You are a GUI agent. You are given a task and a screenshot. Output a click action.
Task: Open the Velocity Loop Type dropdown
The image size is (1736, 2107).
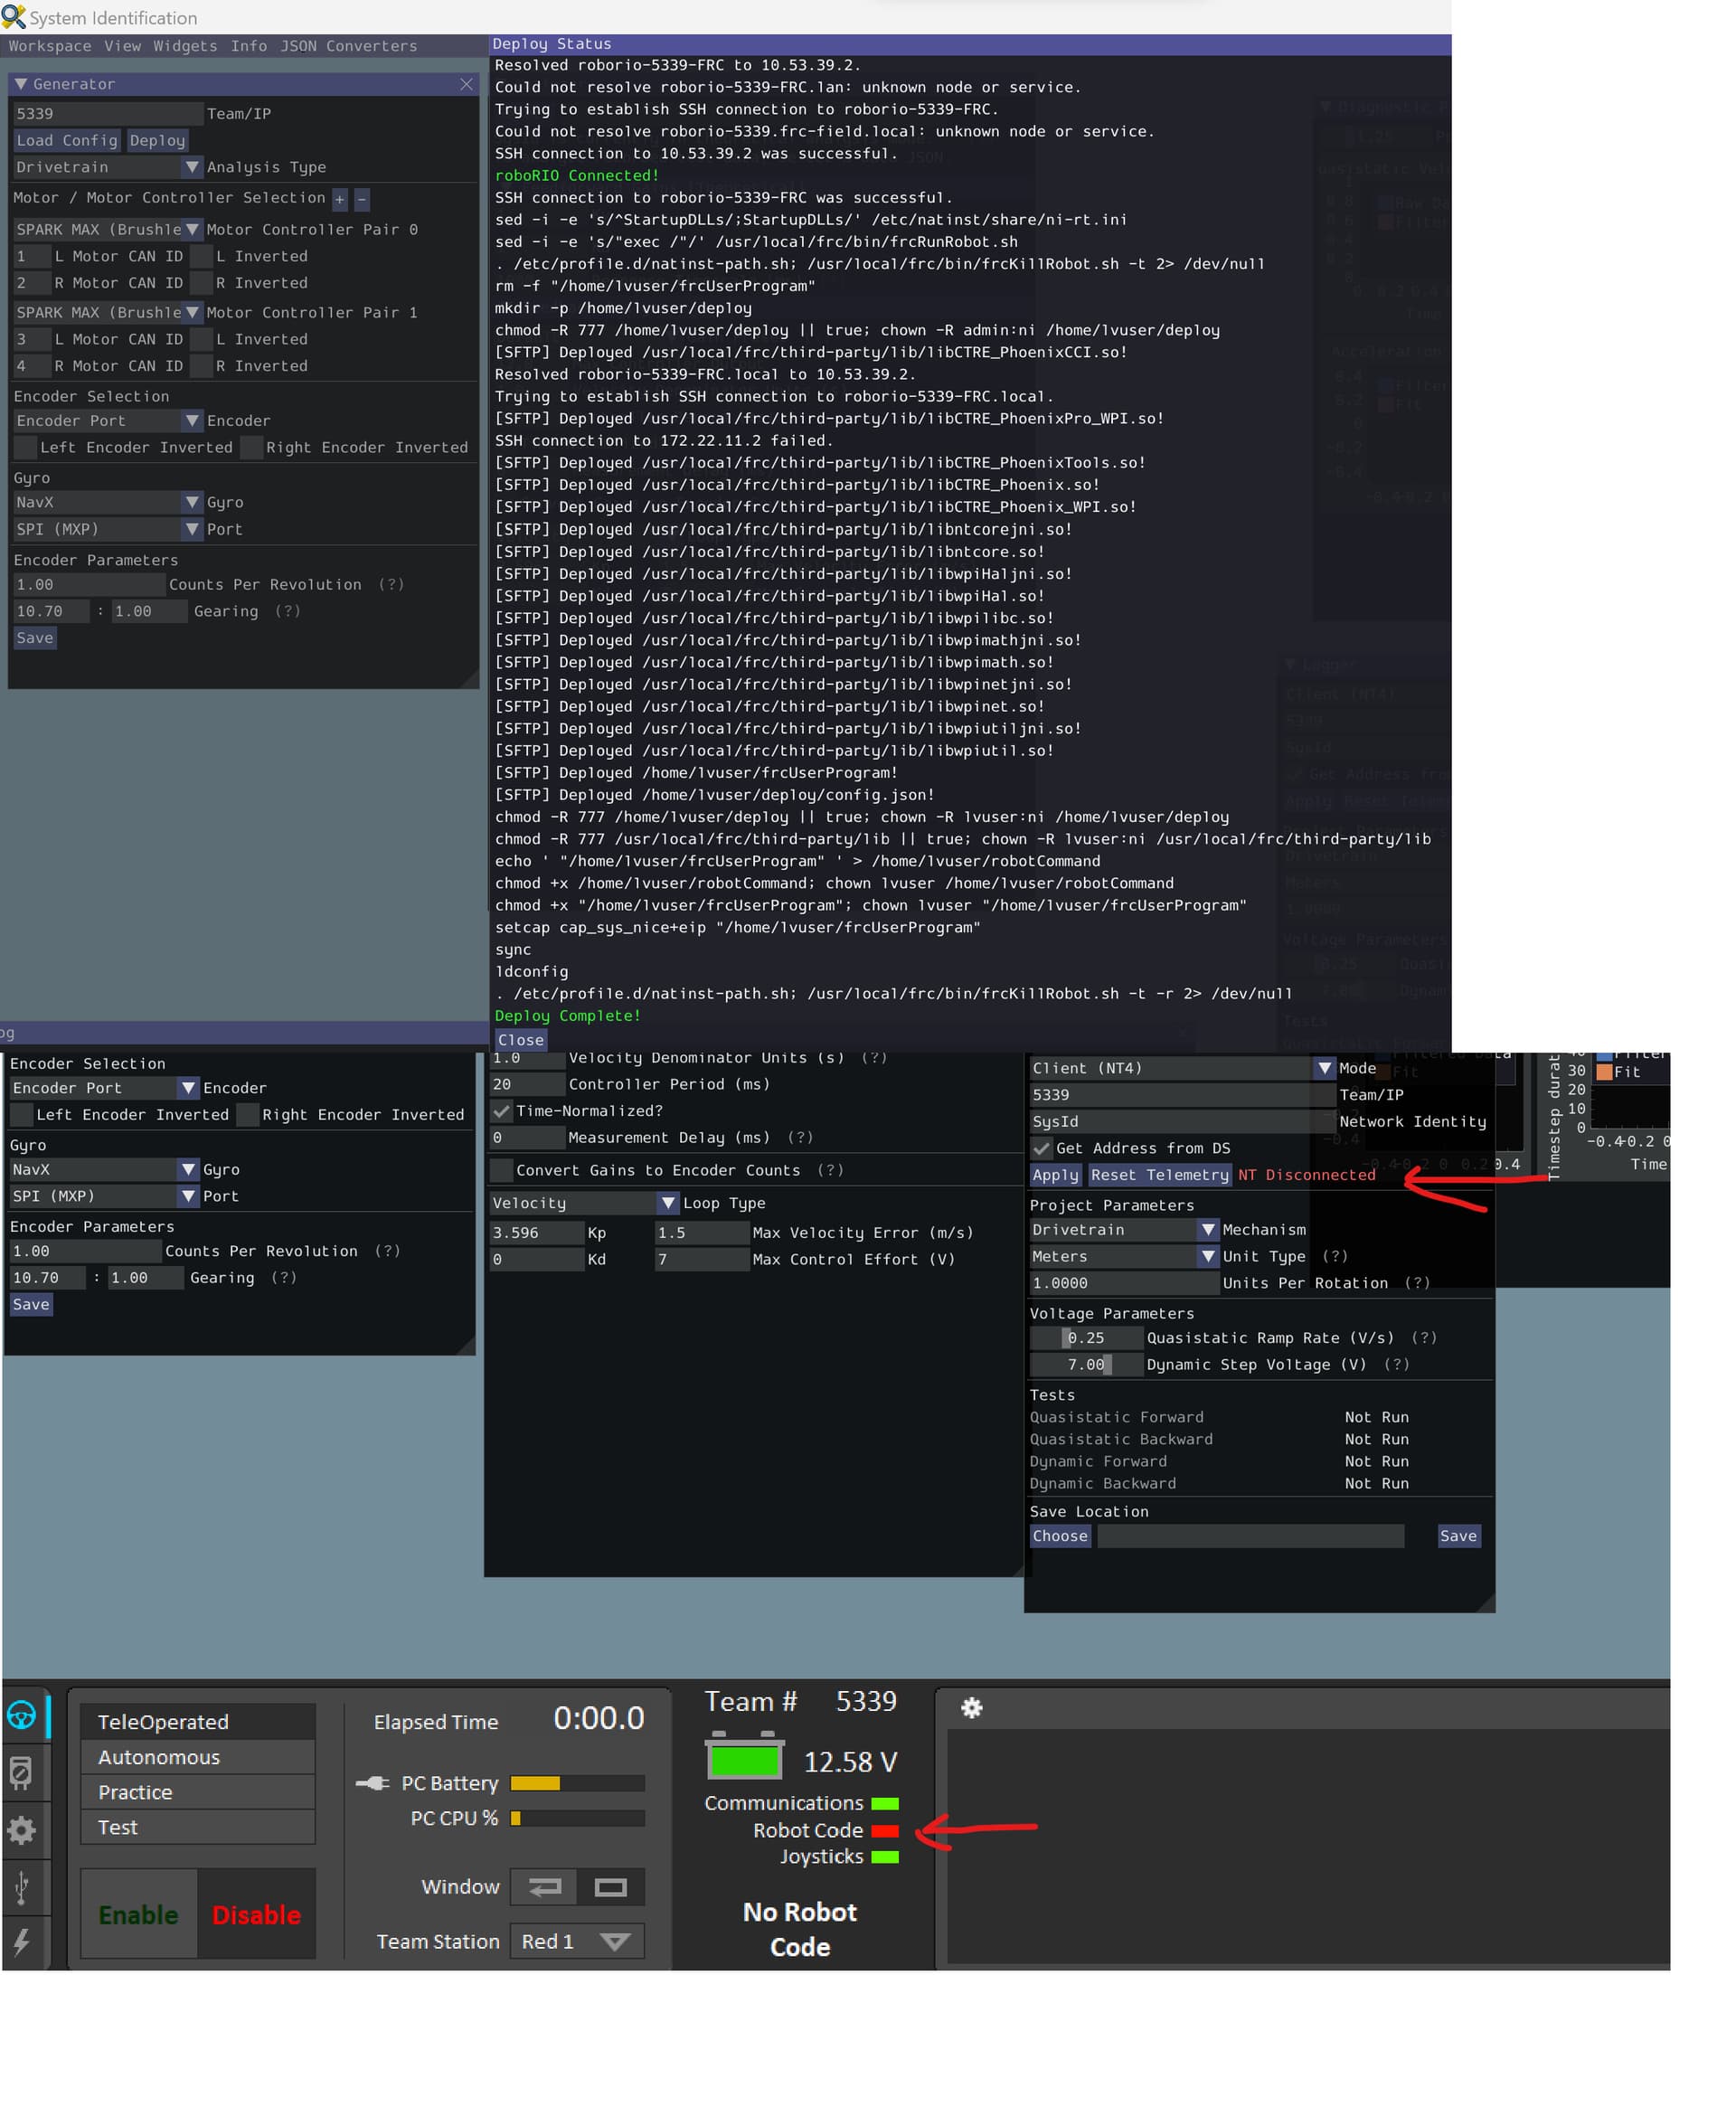tap(584, 1203)
